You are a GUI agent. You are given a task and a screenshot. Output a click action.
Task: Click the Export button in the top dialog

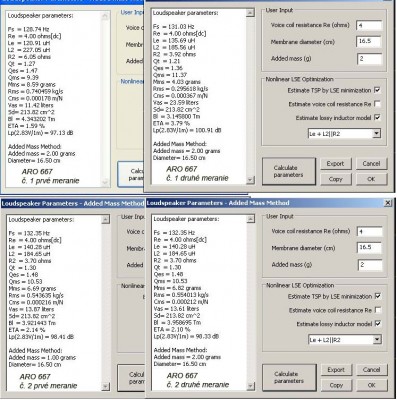335,164
